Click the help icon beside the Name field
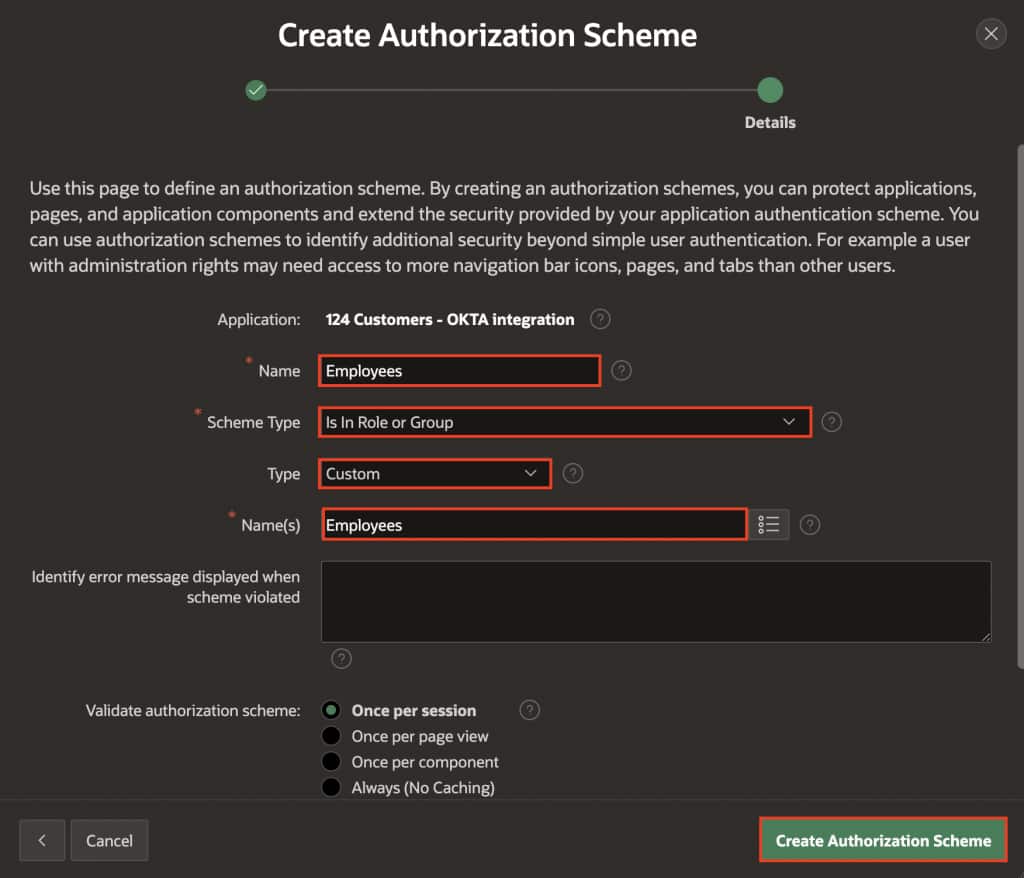 tap(621, 370)
